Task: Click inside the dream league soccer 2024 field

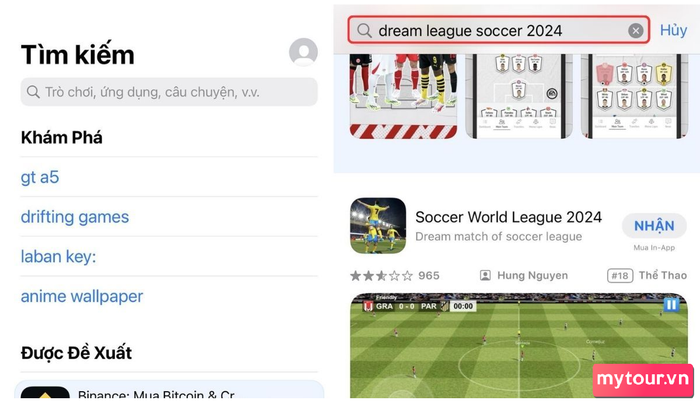Action: (x=499, y=30)
